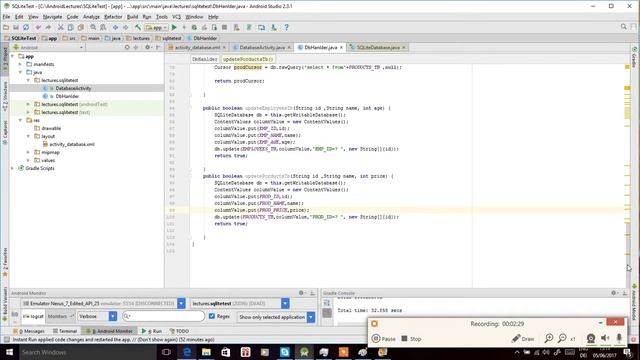This screenshot has height=360, width=640.
Task: Open File Explorer from taskbar
Action: [206, 352]
